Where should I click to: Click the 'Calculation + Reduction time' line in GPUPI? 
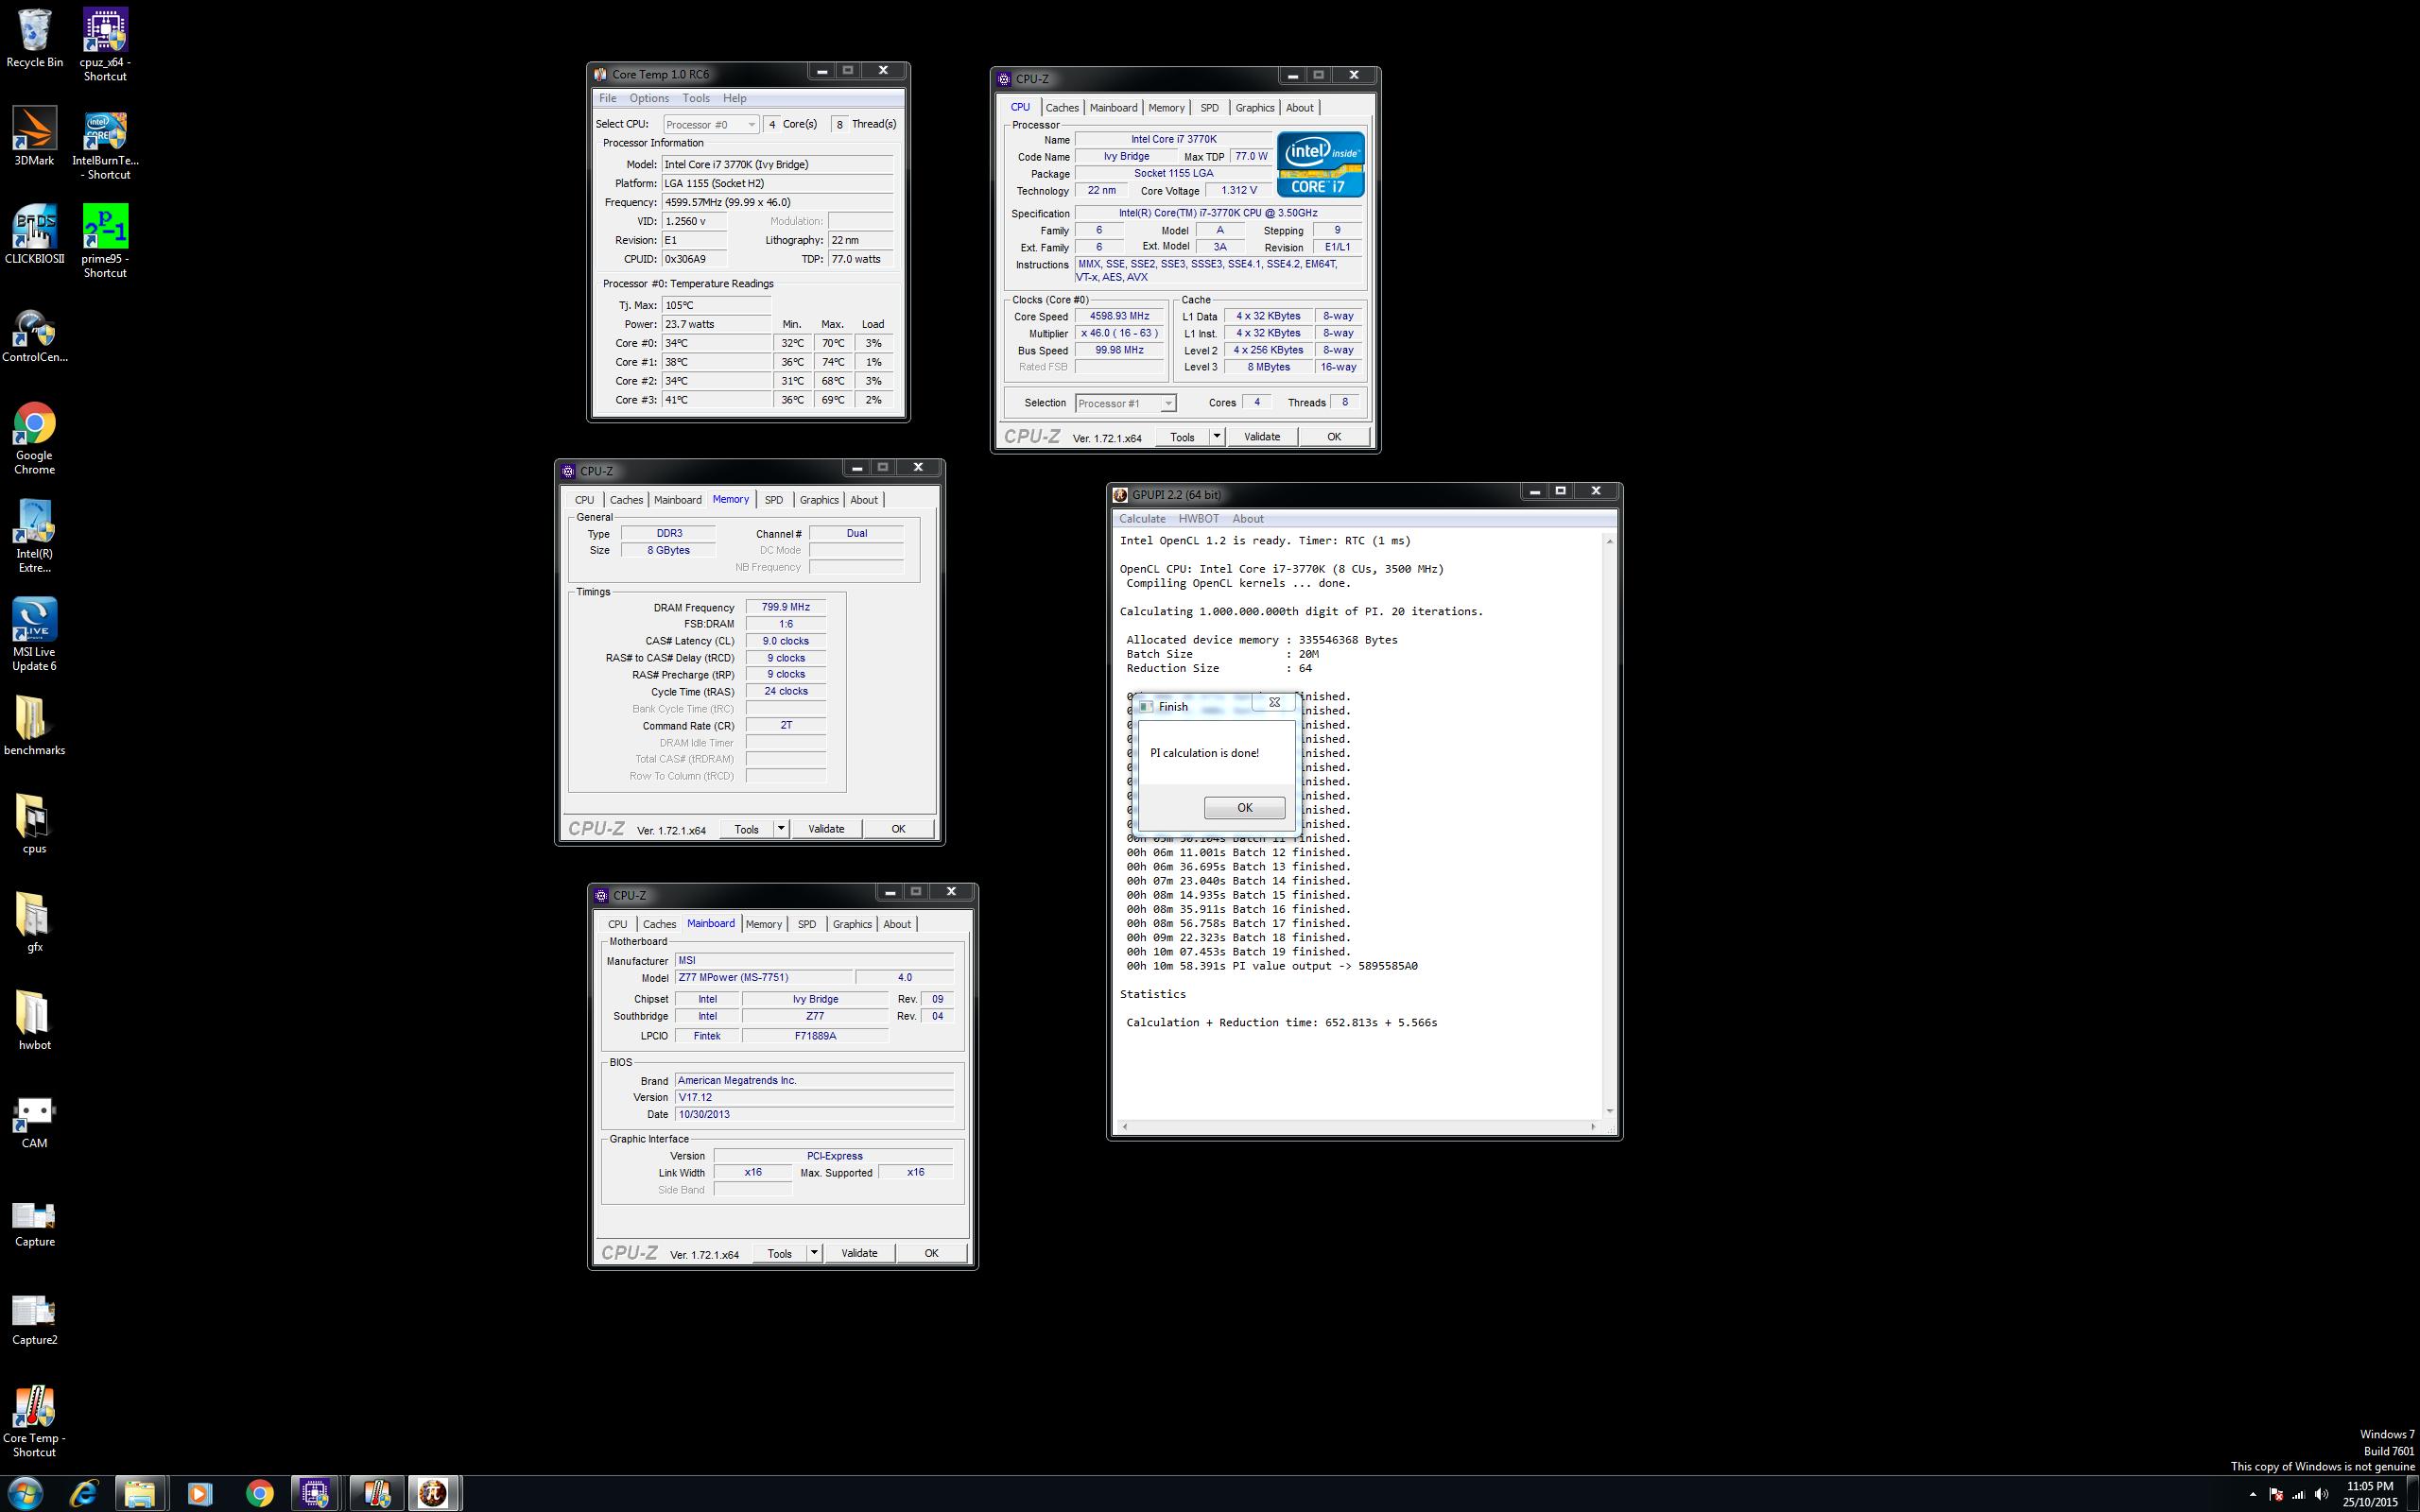click(1281, 1022)
